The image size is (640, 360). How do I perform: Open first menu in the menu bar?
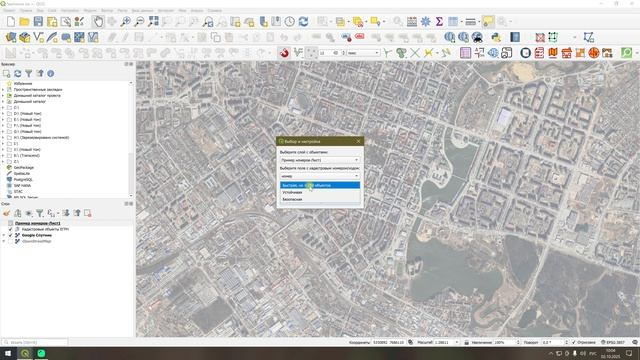pos(9,11)
